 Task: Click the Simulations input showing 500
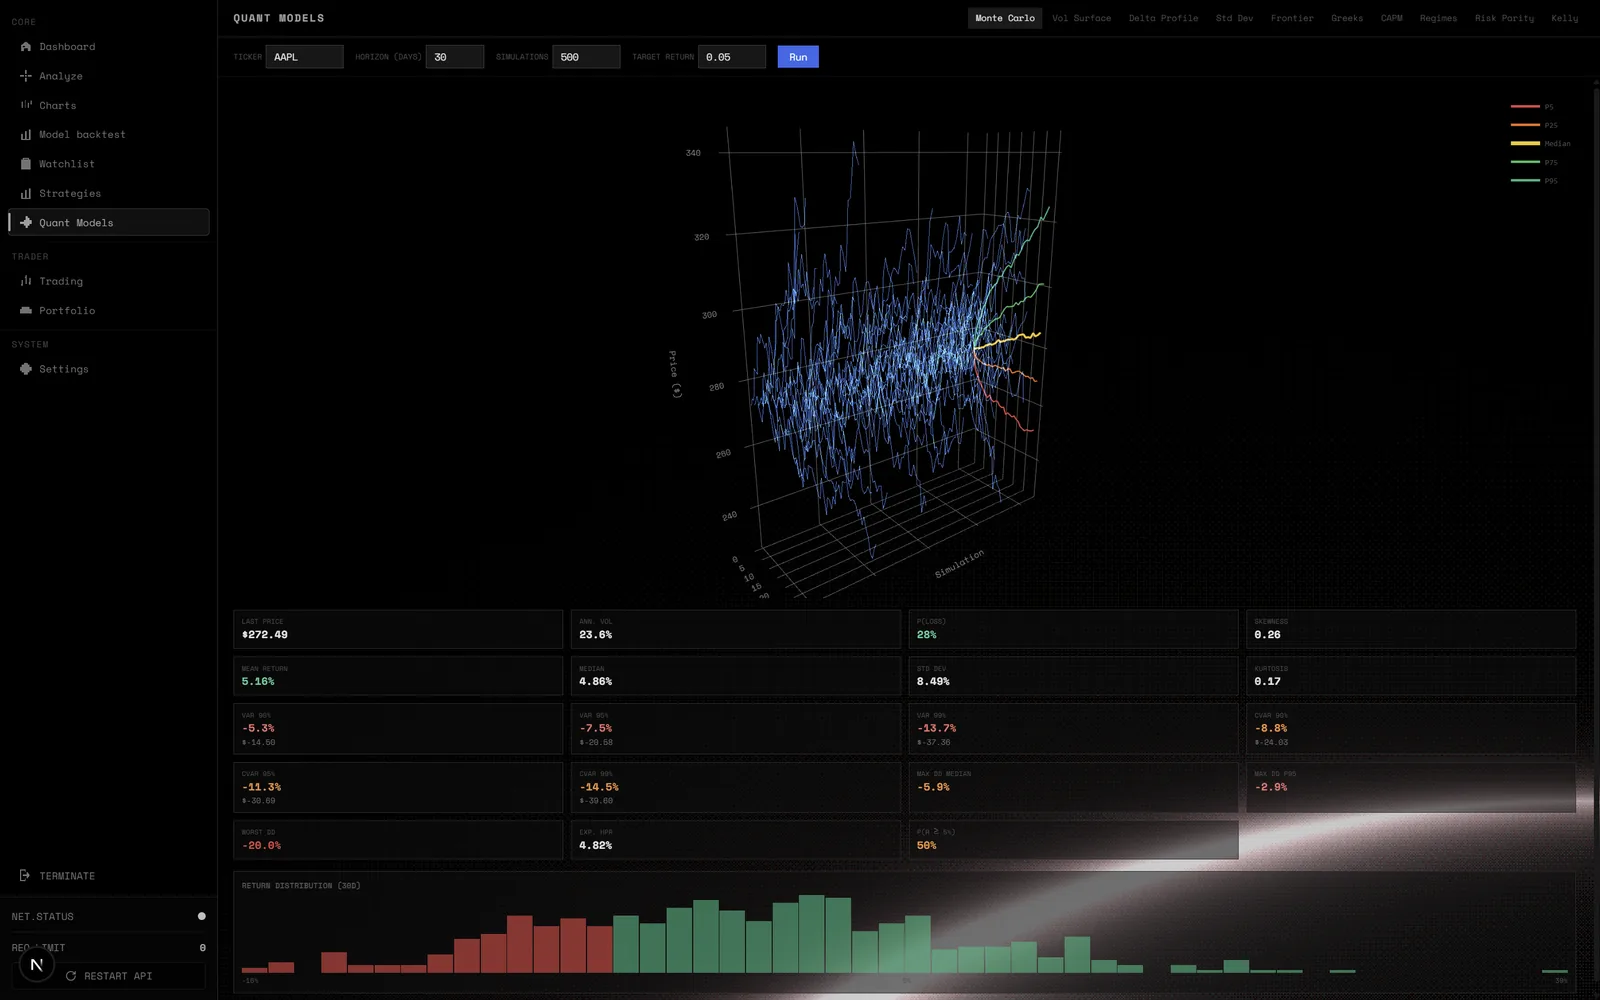(586, 57)
